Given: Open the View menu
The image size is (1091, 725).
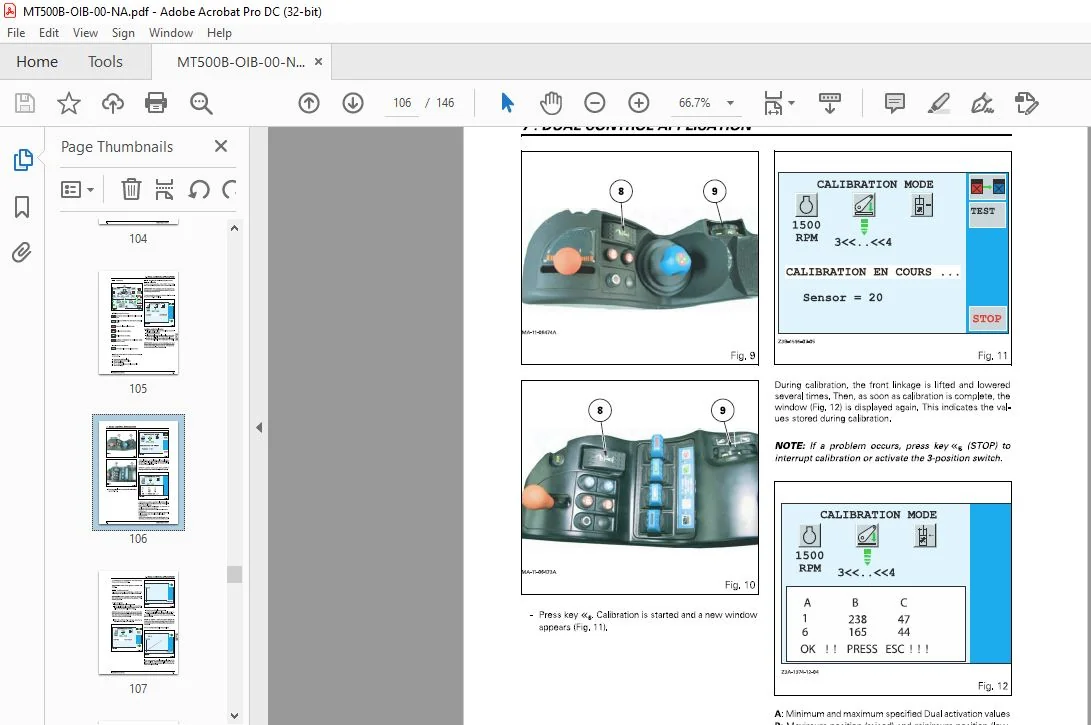Looking at the screenshot, I should [x=85, y=33].
